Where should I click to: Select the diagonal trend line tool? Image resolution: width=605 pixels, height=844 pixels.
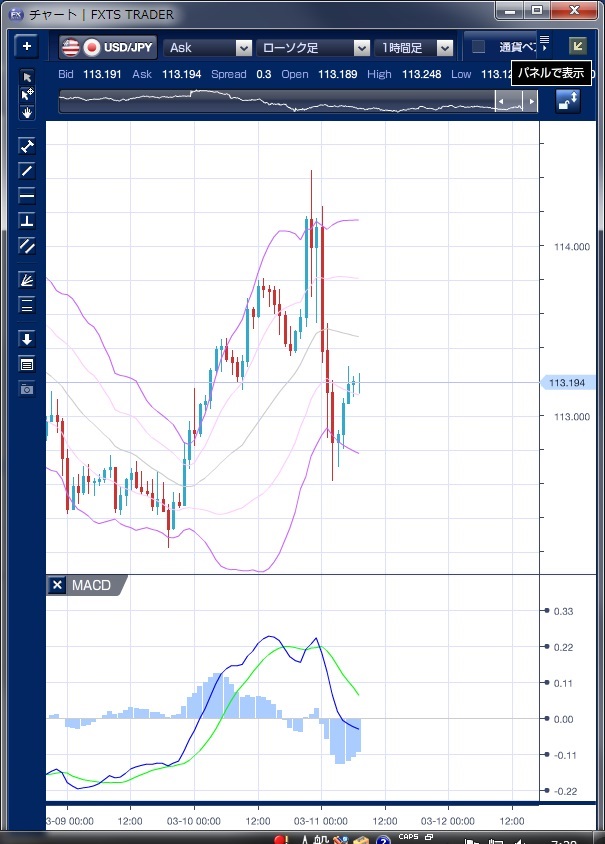[27, 170]
